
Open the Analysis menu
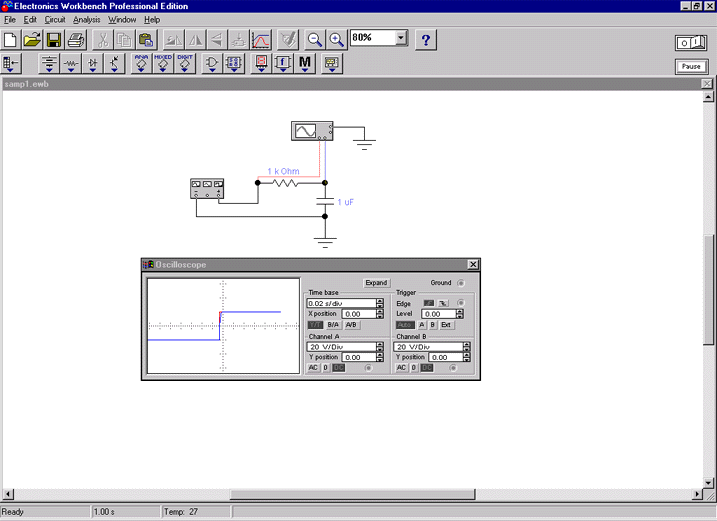click(86, 20)
